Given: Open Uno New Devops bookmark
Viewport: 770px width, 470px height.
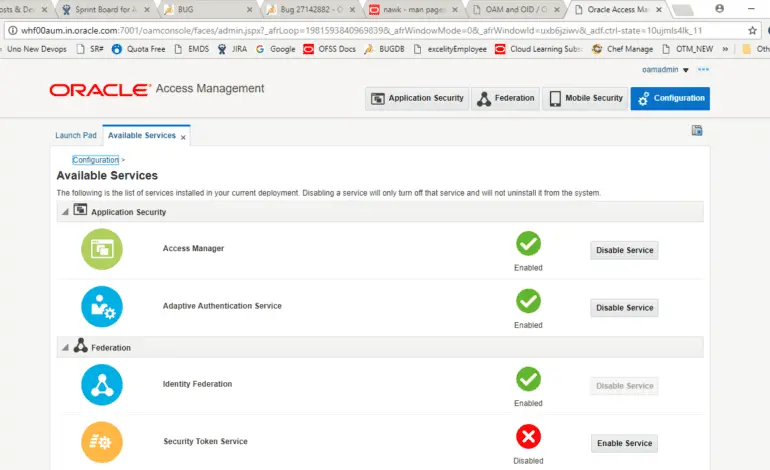Looking at the screenshot, I should [36, 49].
